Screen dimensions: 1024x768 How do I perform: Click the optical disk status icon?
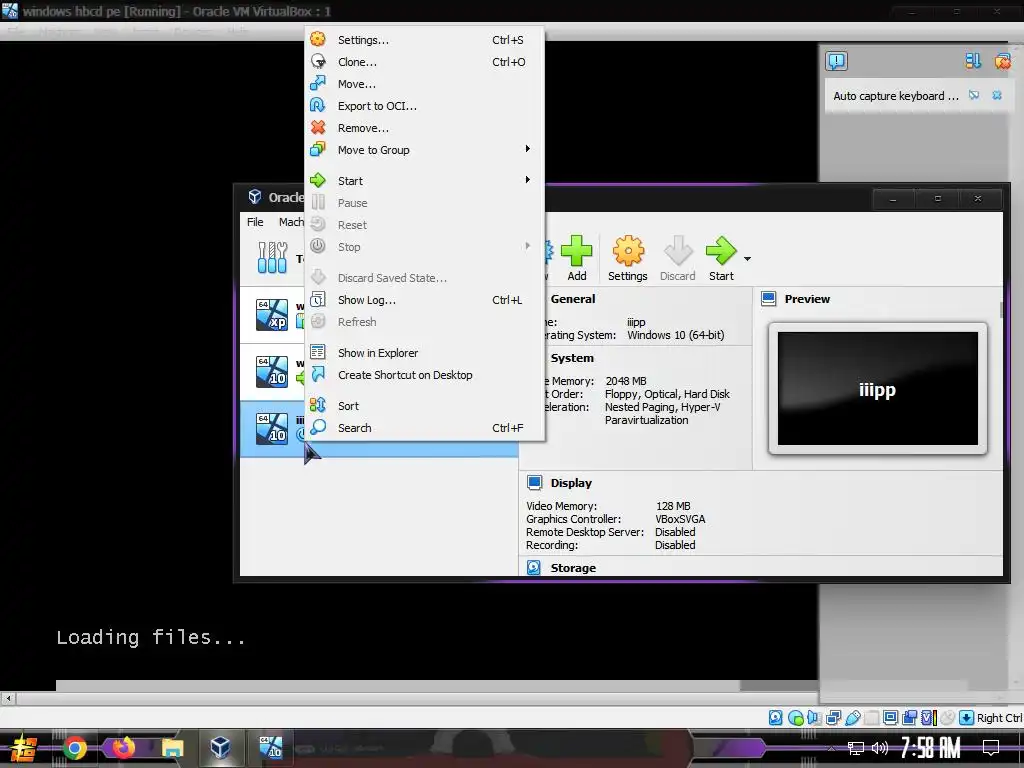[795, 718]
